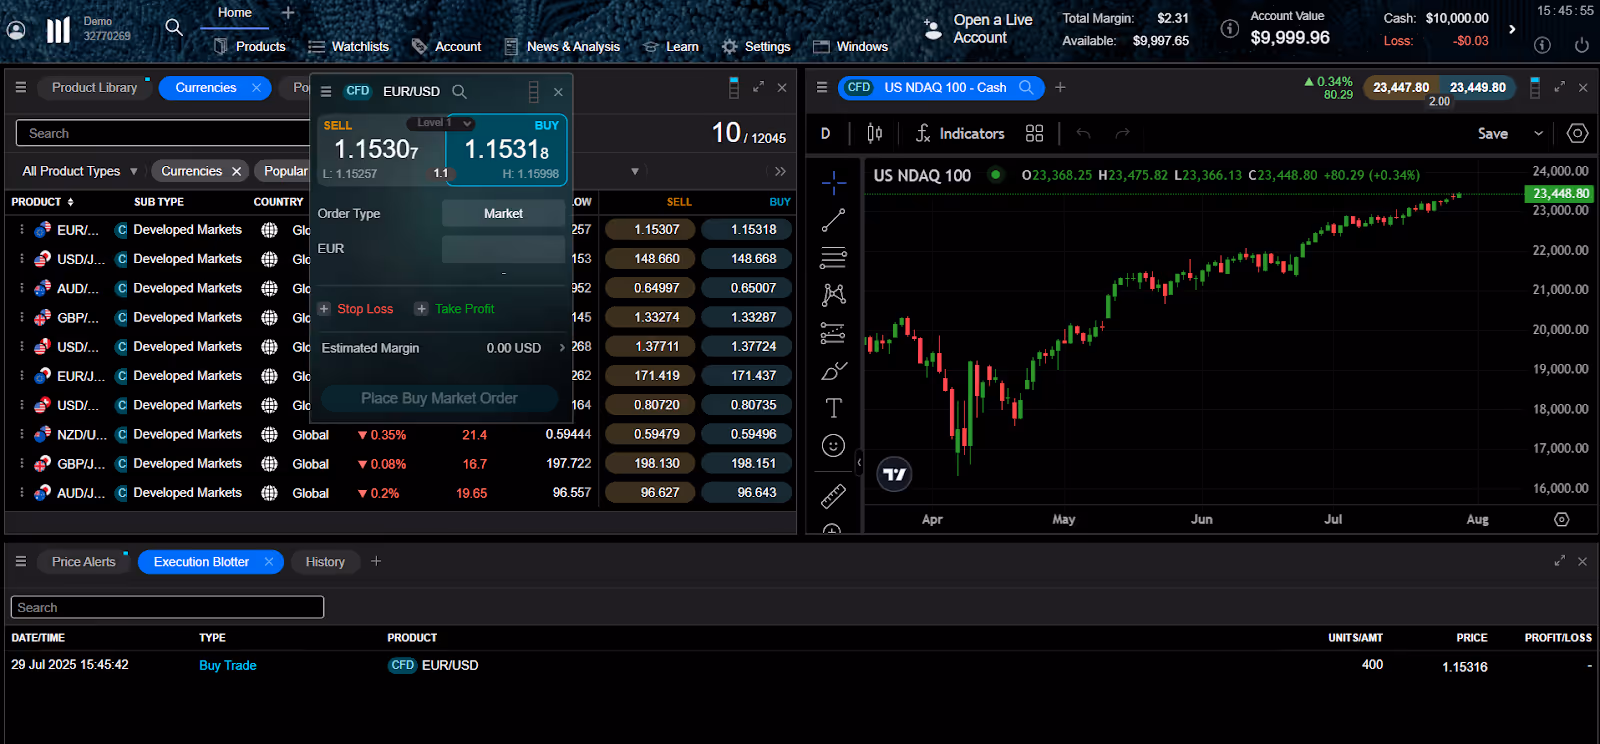This screenshot has width=1600, height=744.
Task: Open the EUR/USD ticket hamburger menu
Action: [x=326, y=91]
